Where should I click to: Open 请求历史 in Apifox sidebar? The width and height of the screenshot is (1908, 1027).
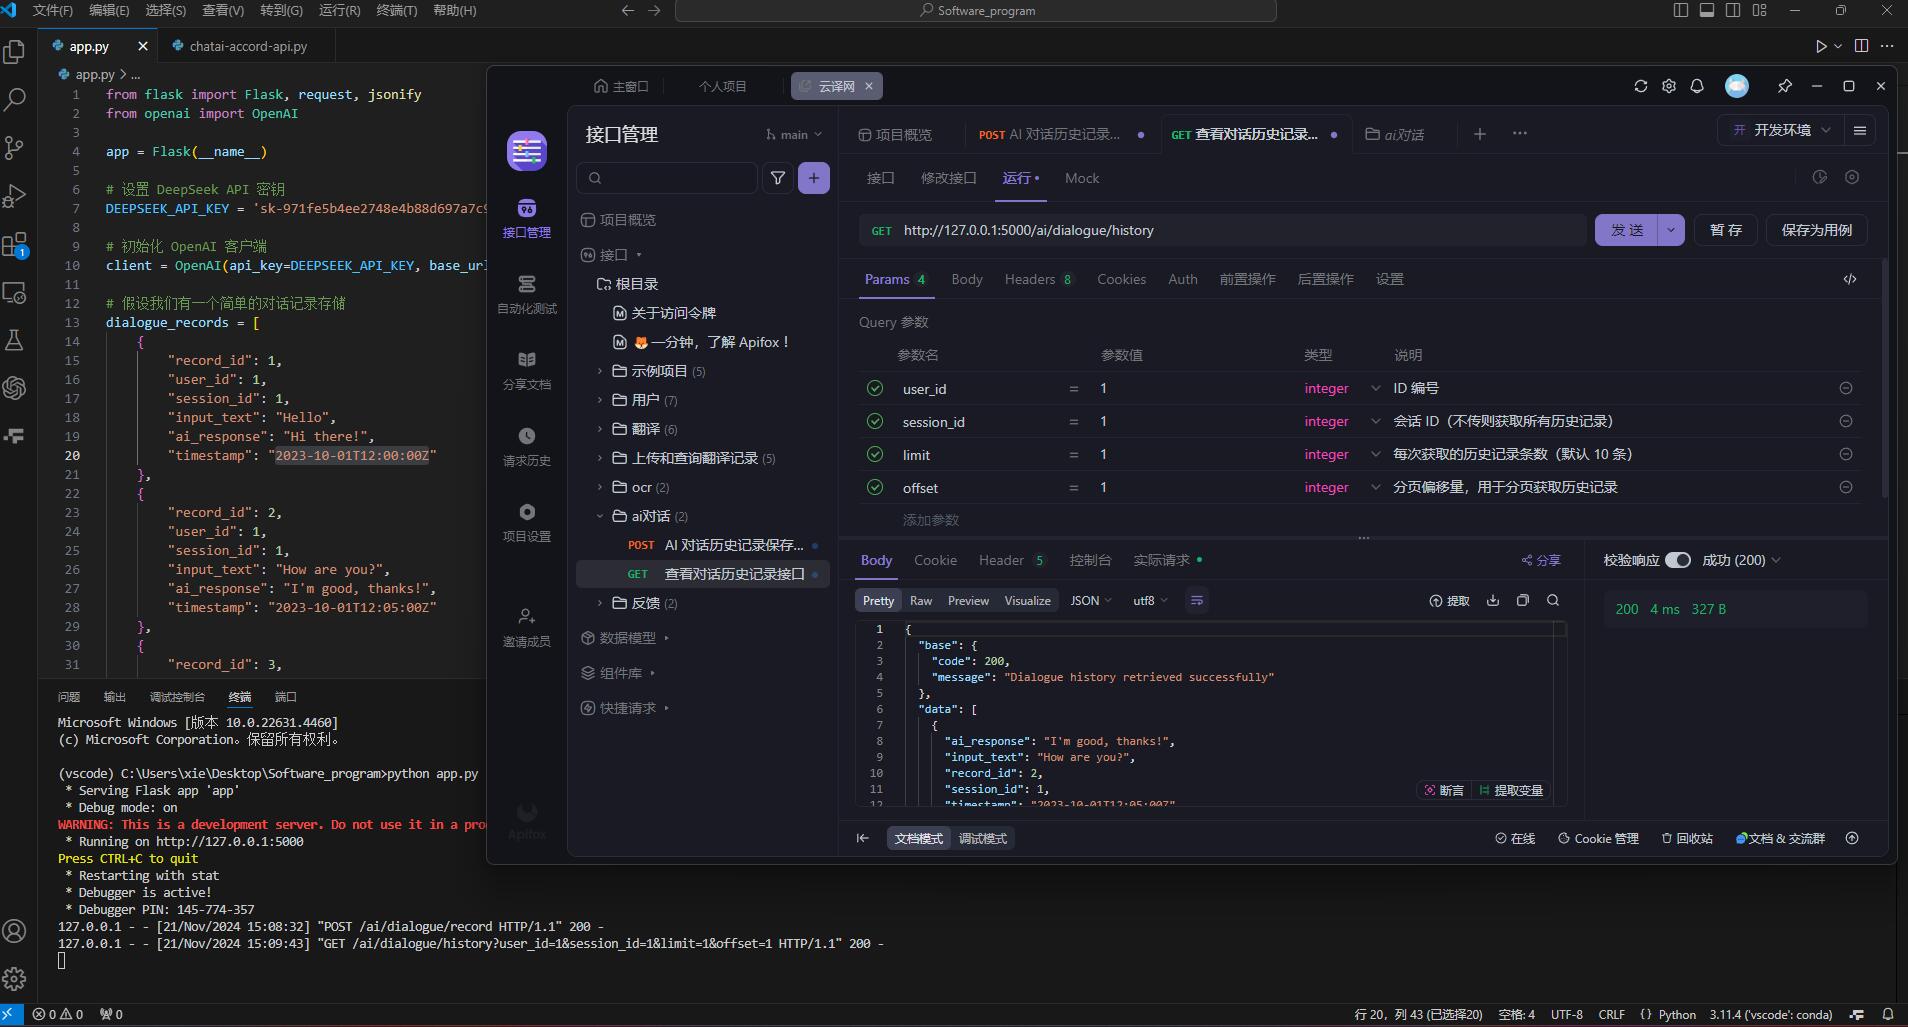(527, 446)
